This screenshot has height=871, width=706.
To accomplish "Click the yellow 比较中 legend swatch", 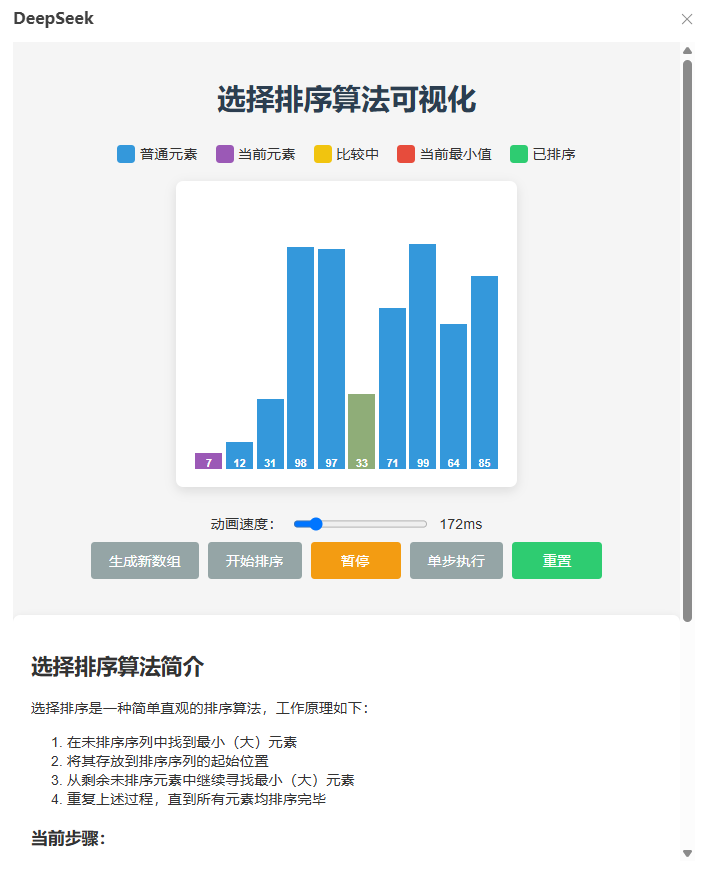I will tap(323, 154).
